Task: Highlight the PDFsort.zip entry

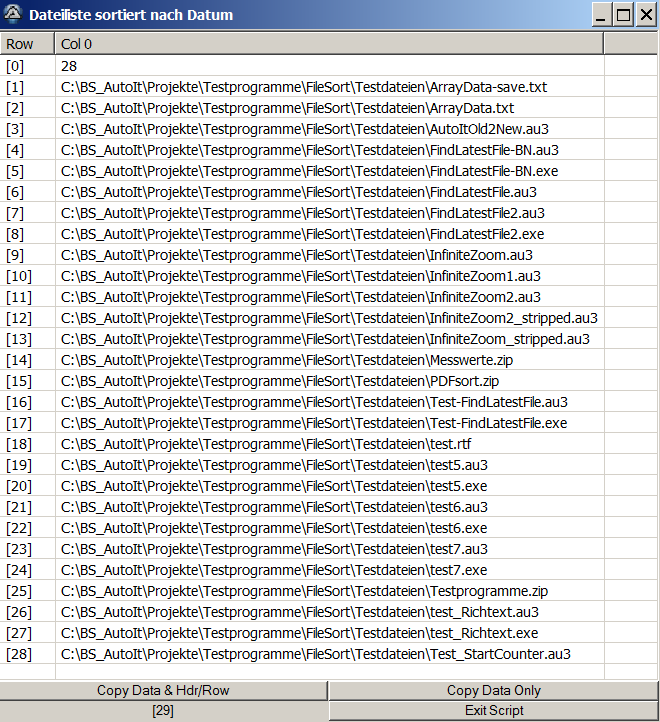Action: (281, 381)
